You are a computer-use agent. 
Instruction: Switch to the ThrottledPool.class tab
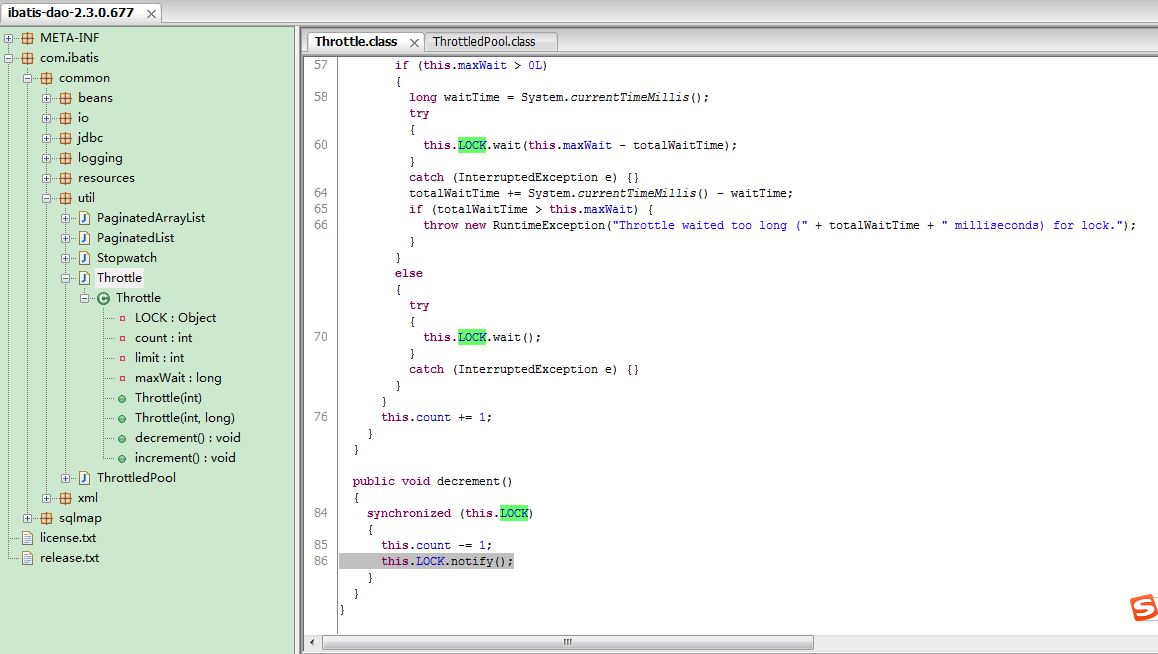(x=484, y=42)
